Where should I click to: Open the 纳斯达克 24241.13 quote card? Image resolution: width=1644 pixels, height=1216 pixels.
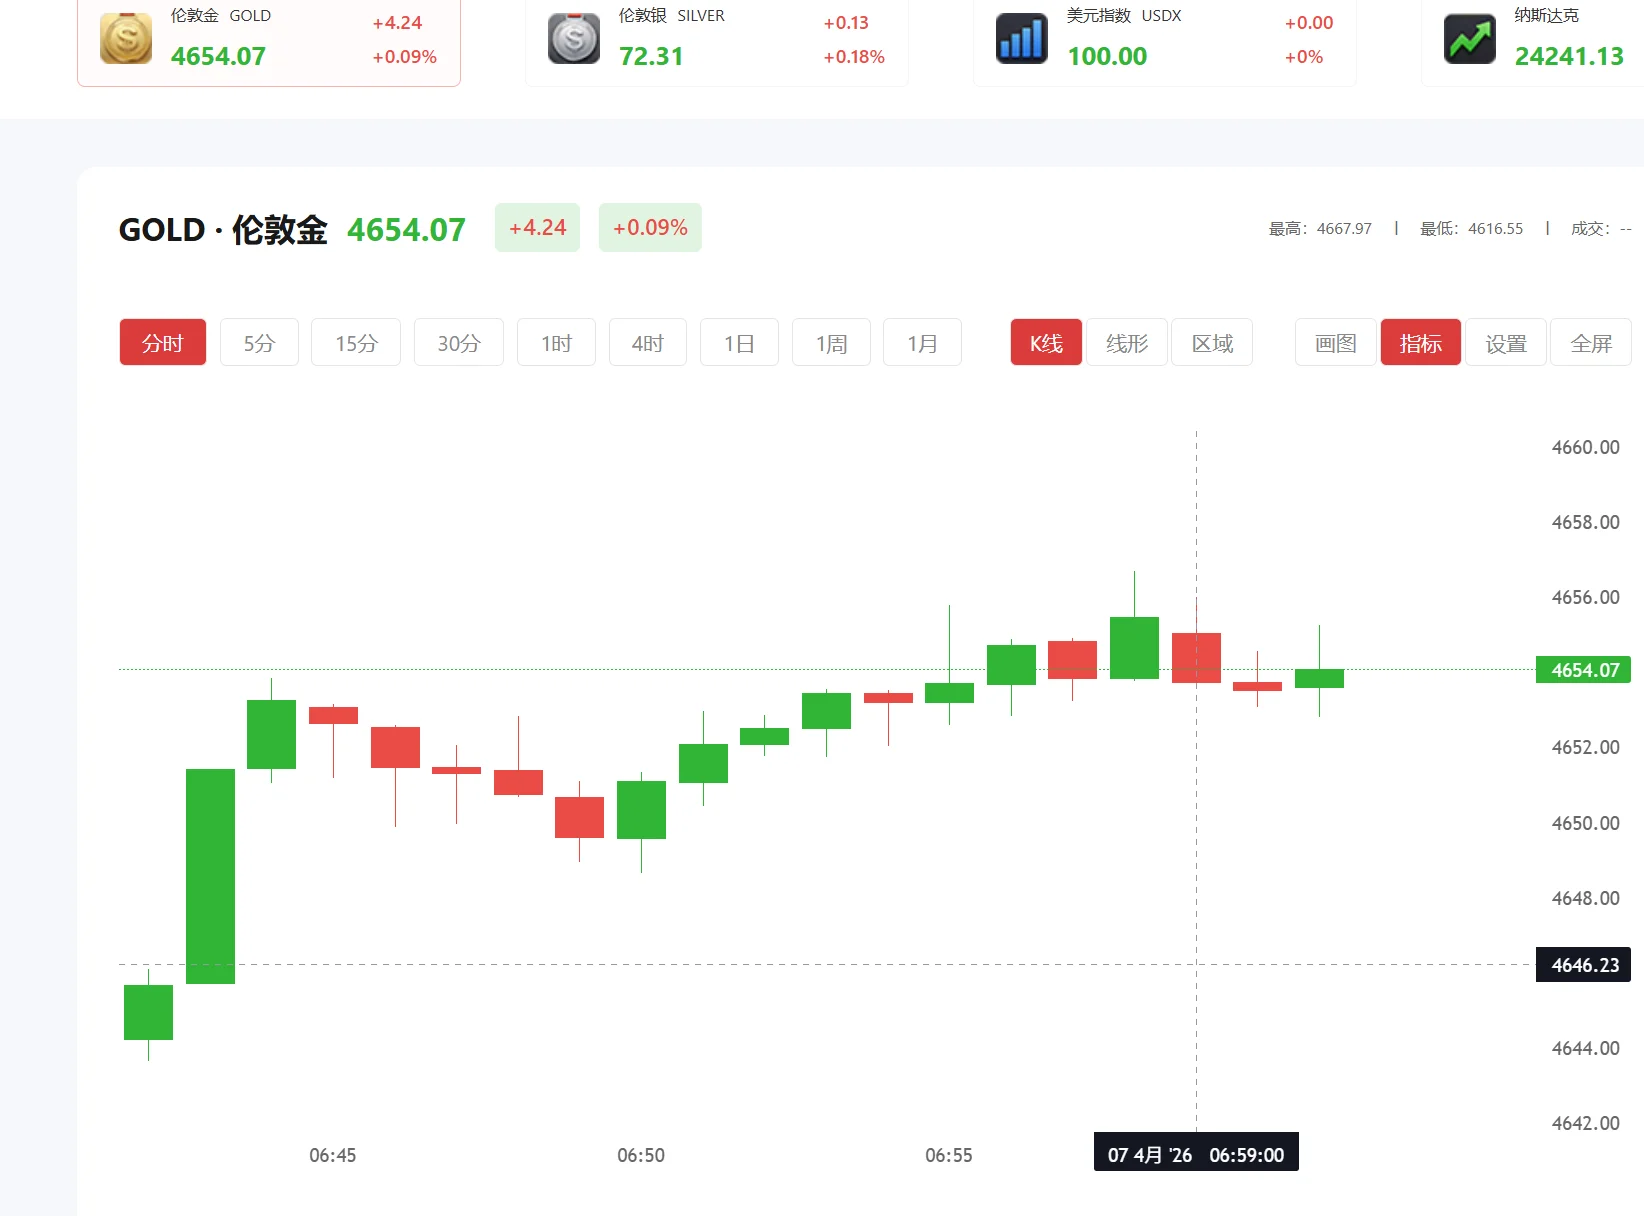pos(1540,42)
